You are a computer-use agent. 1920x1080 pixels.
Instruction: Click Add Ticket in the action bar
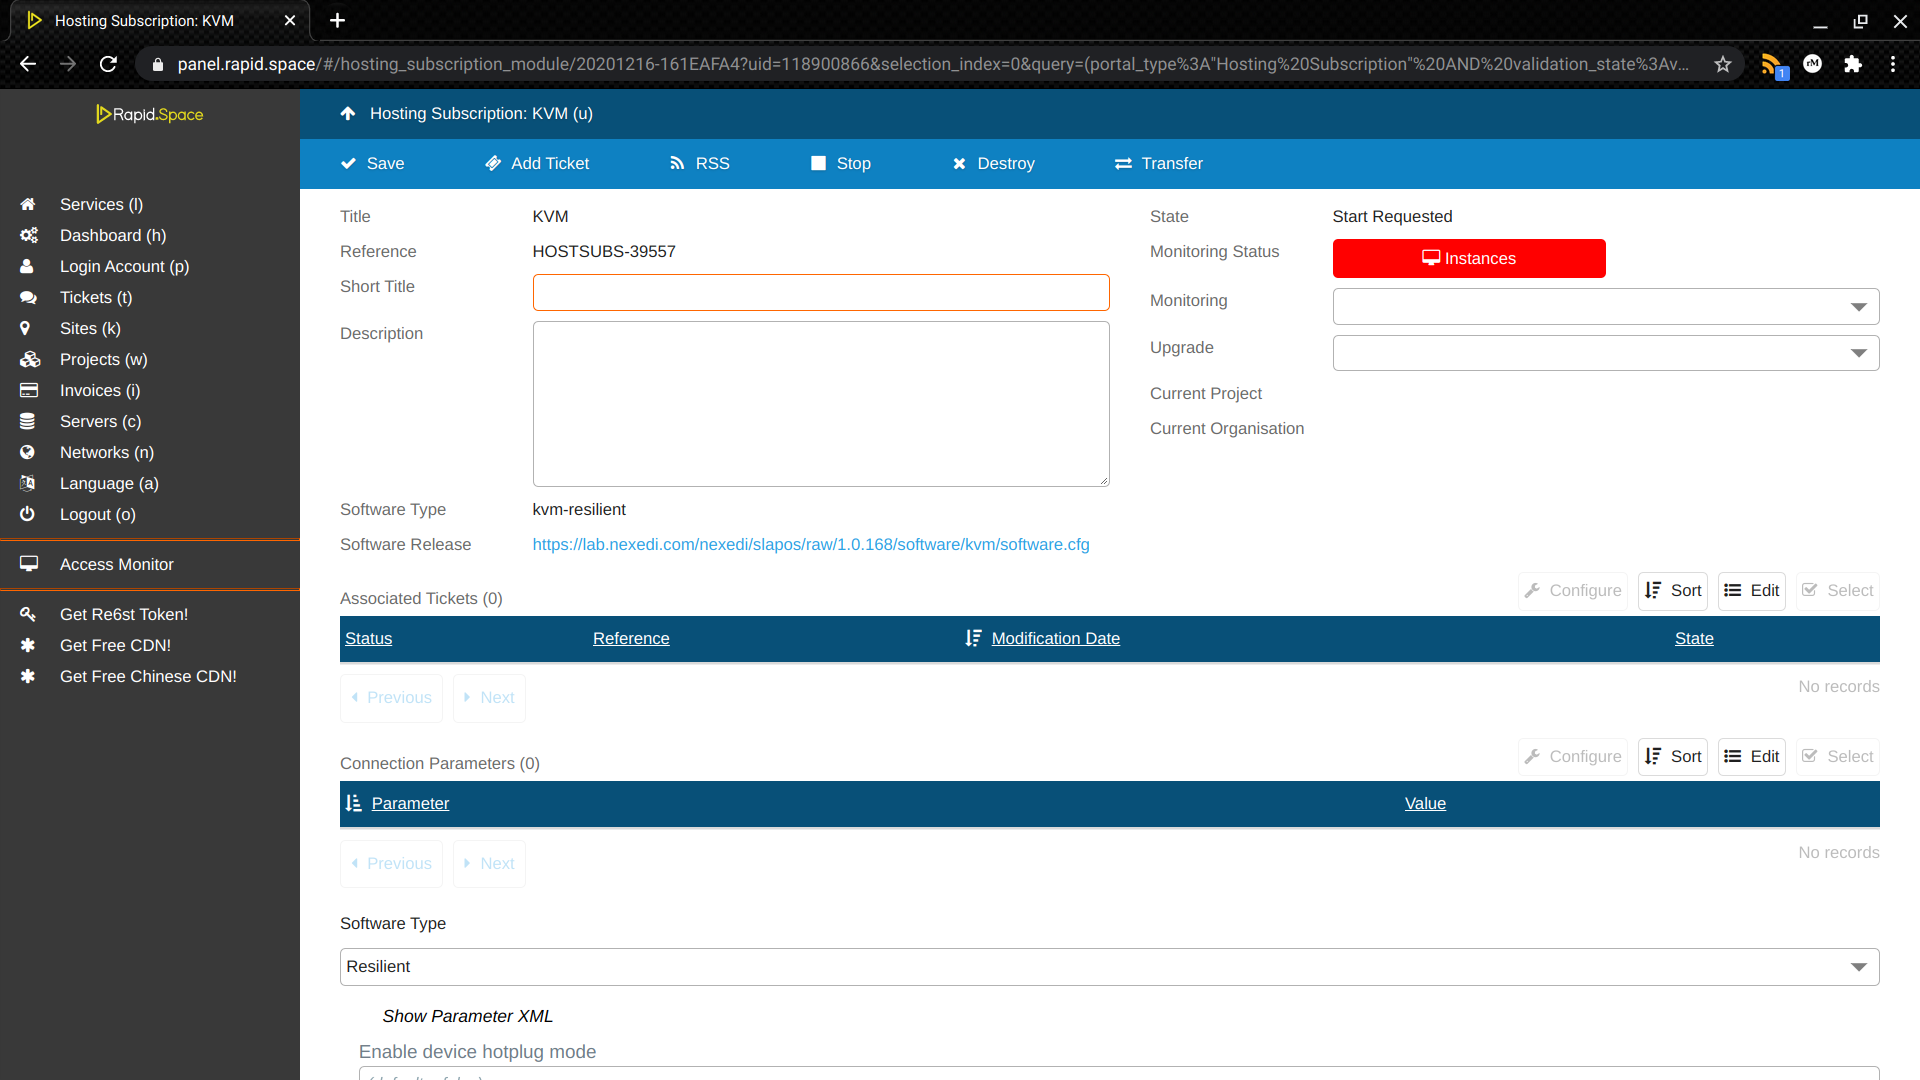[537, 164]
